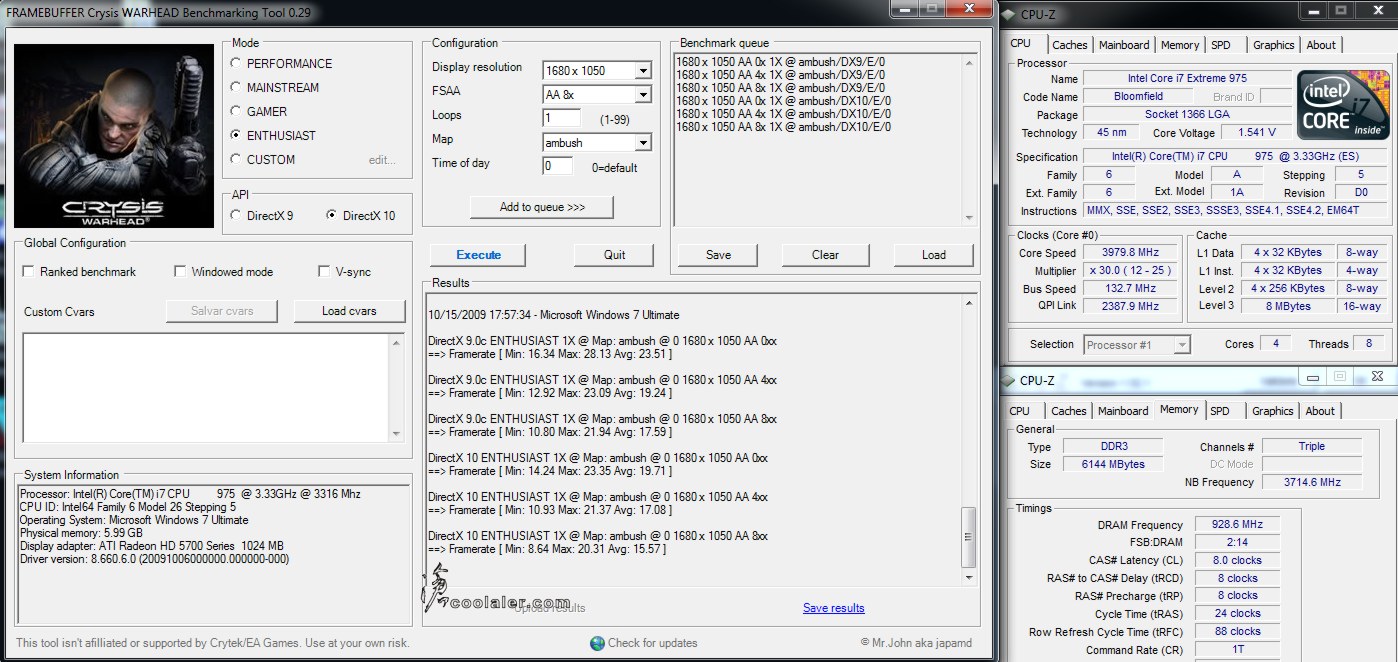1398x662 pixels.
Task: Click the Intel Core i7 logo
Action: [1343, 105]
